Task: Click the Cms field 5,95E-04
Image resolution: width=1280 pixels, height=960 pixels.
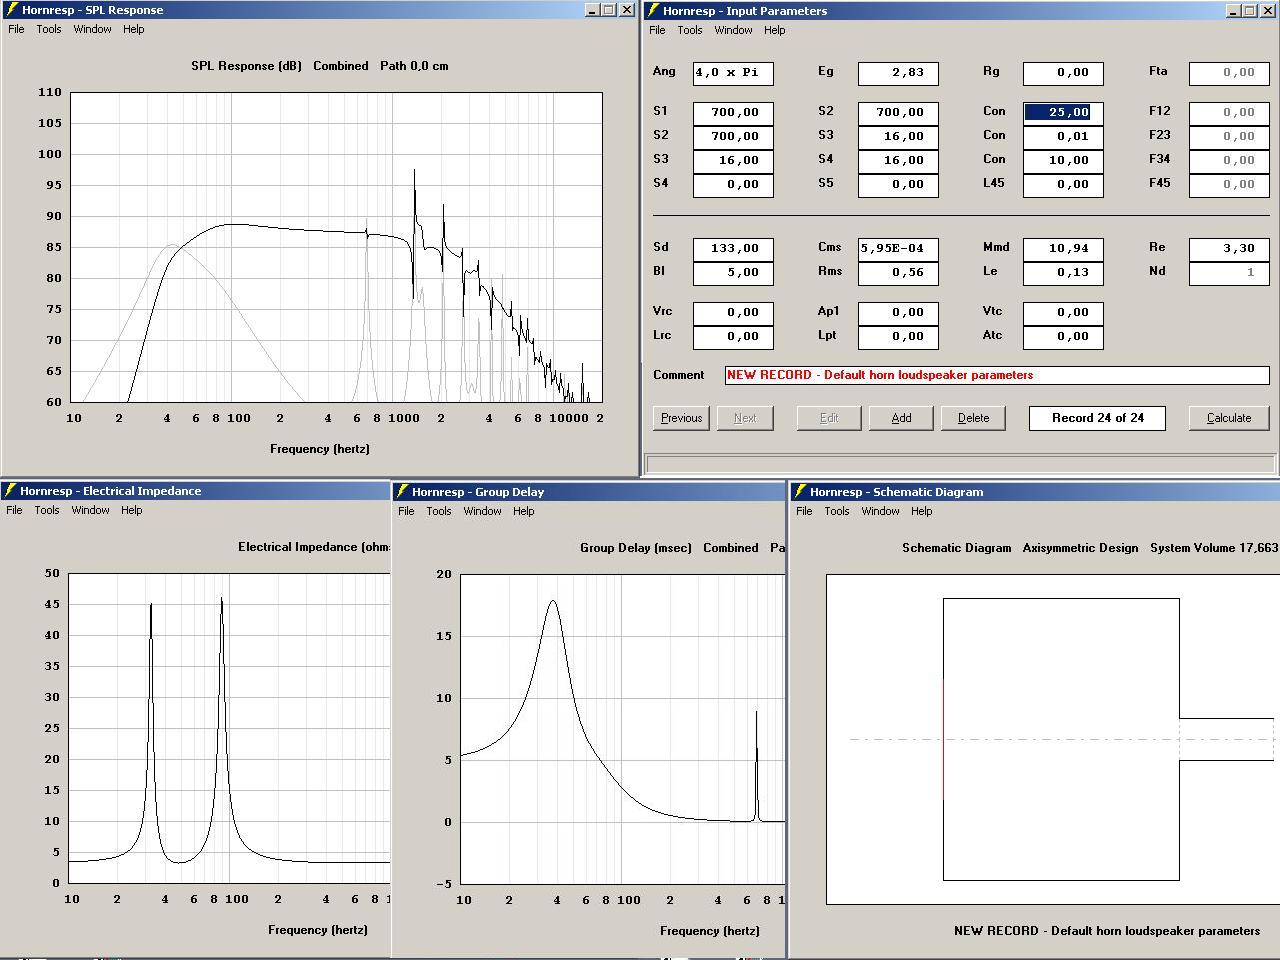Action: (898, 249)
